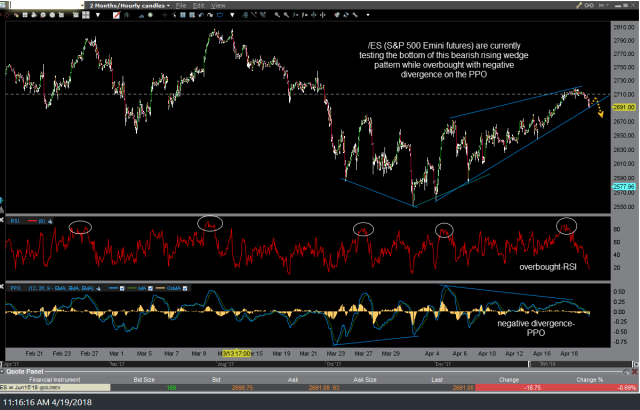Click the yellow 2691.00 price label
Image resolution: width=640 pixels, height=410 pixels.
(624, 107)
